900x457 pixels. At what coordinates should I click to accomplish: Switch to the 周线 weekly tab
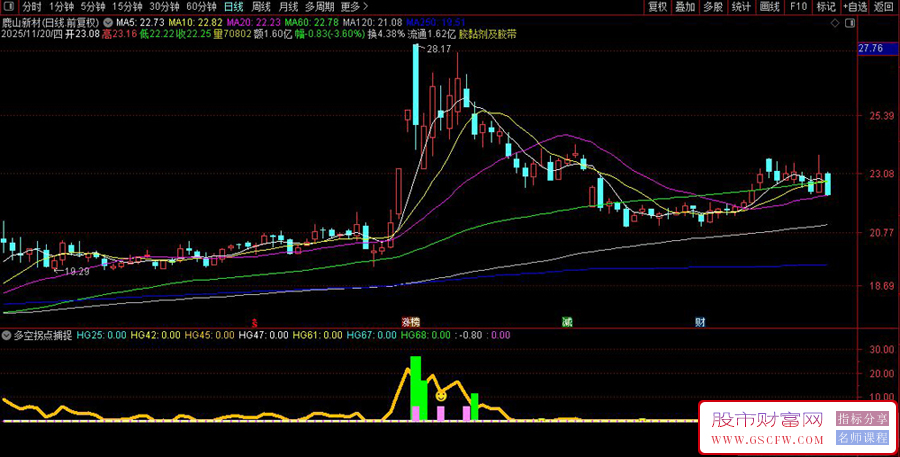click(x=261, y=6)
